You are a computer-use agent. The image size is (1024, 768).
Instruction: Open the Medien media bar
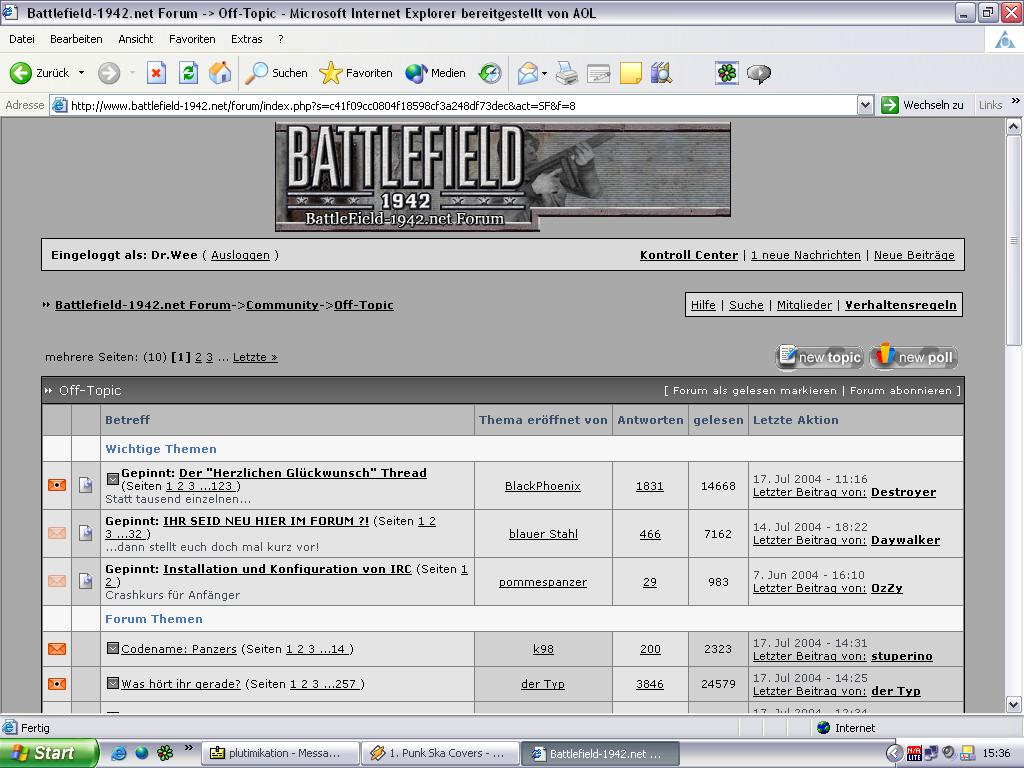pyautogui.click(x=435, y=73)
